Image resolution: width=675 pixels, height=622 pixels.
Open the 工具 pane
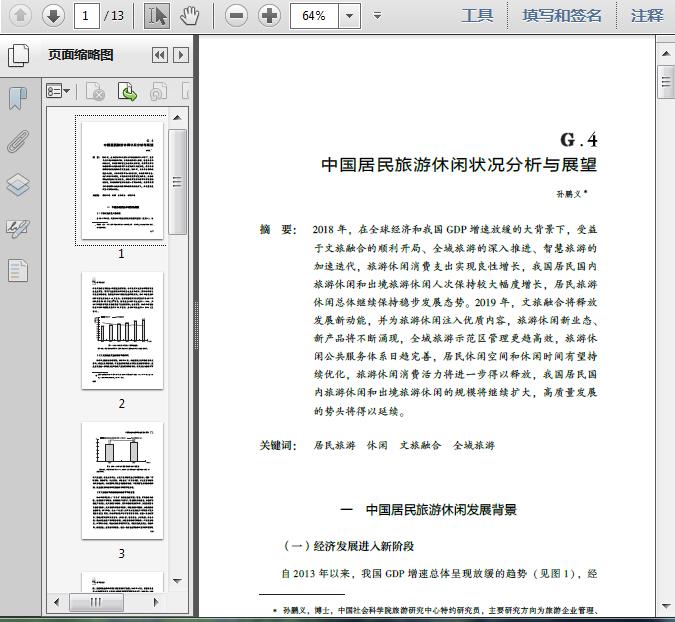(x=477, y=16)
